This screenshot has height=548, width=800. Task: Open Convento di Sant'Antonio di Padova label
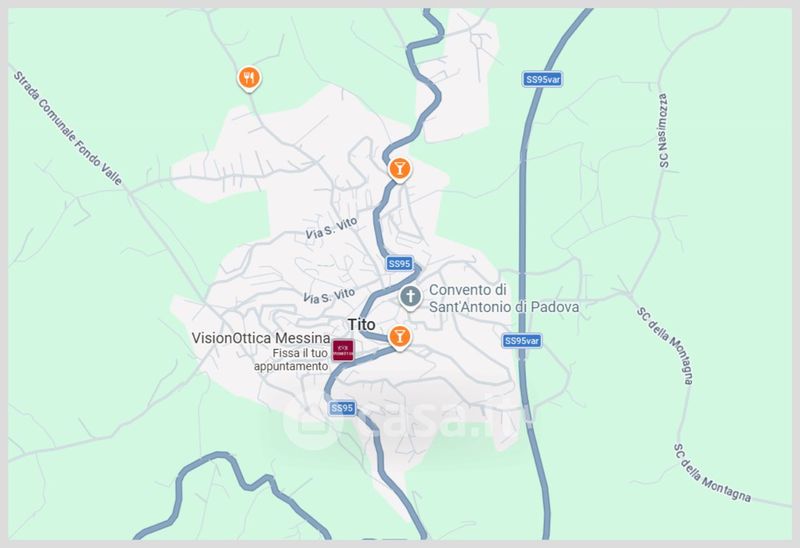[x=504, y=298]
